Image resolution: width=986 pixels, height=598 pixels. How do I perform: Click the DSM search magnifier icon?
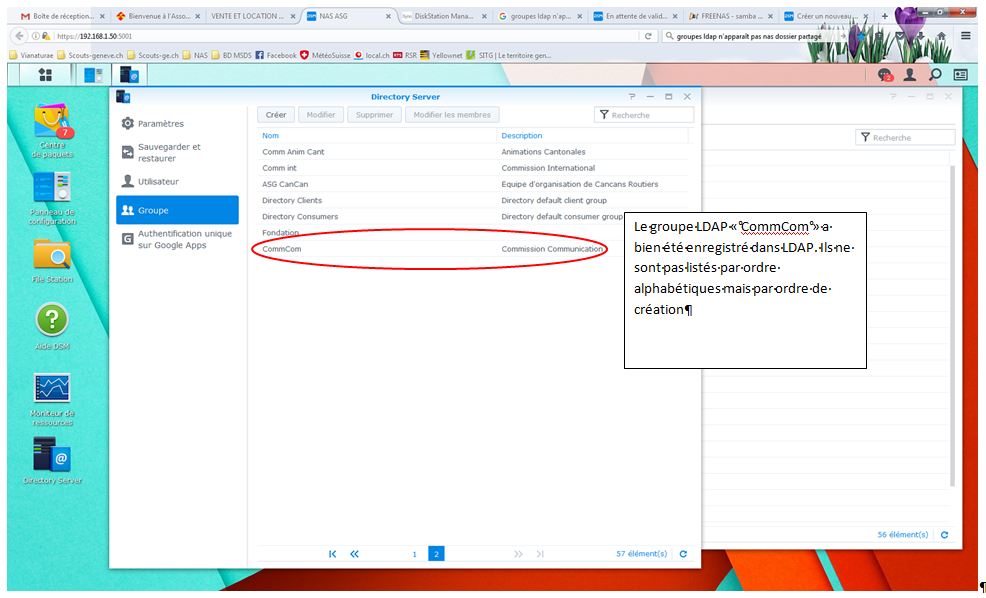[935, 75]
